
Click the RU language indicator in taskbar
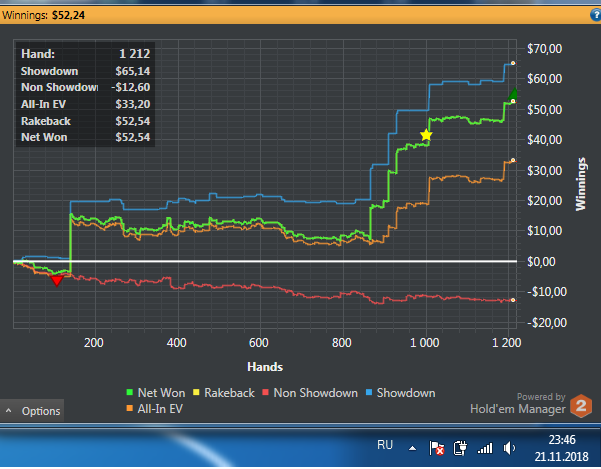[x=385, y=445]
